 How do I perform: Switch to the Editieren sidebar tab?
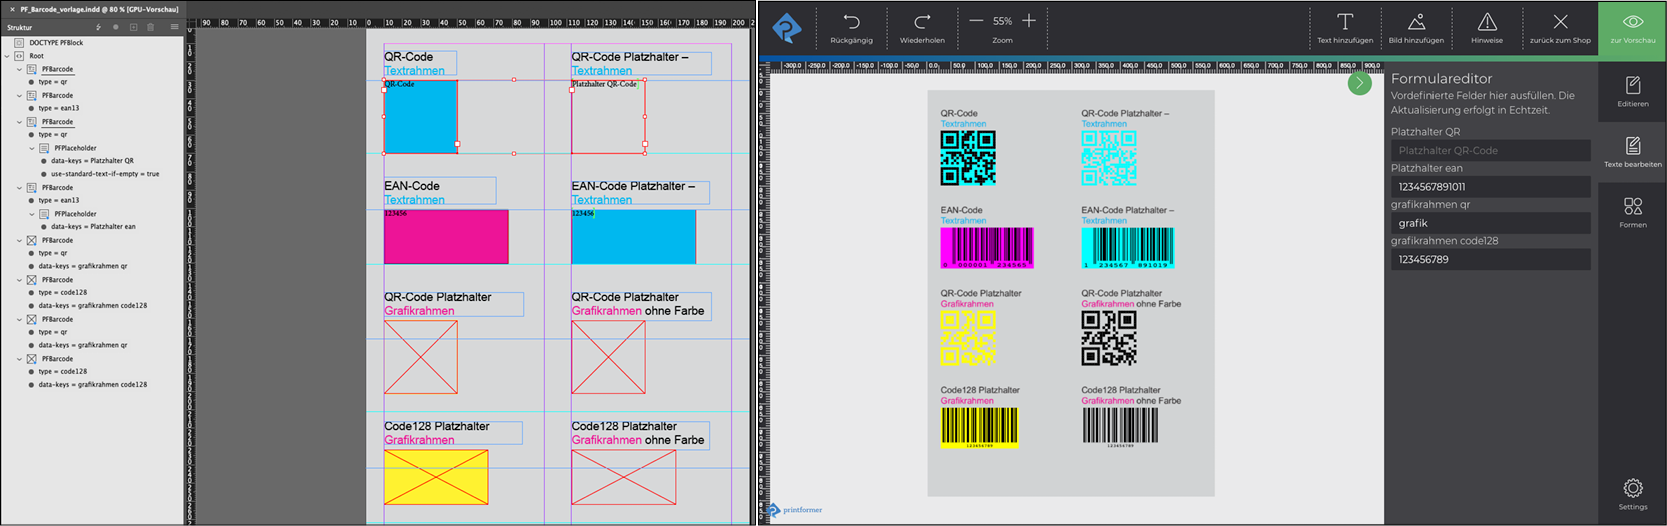(1633, 86)
